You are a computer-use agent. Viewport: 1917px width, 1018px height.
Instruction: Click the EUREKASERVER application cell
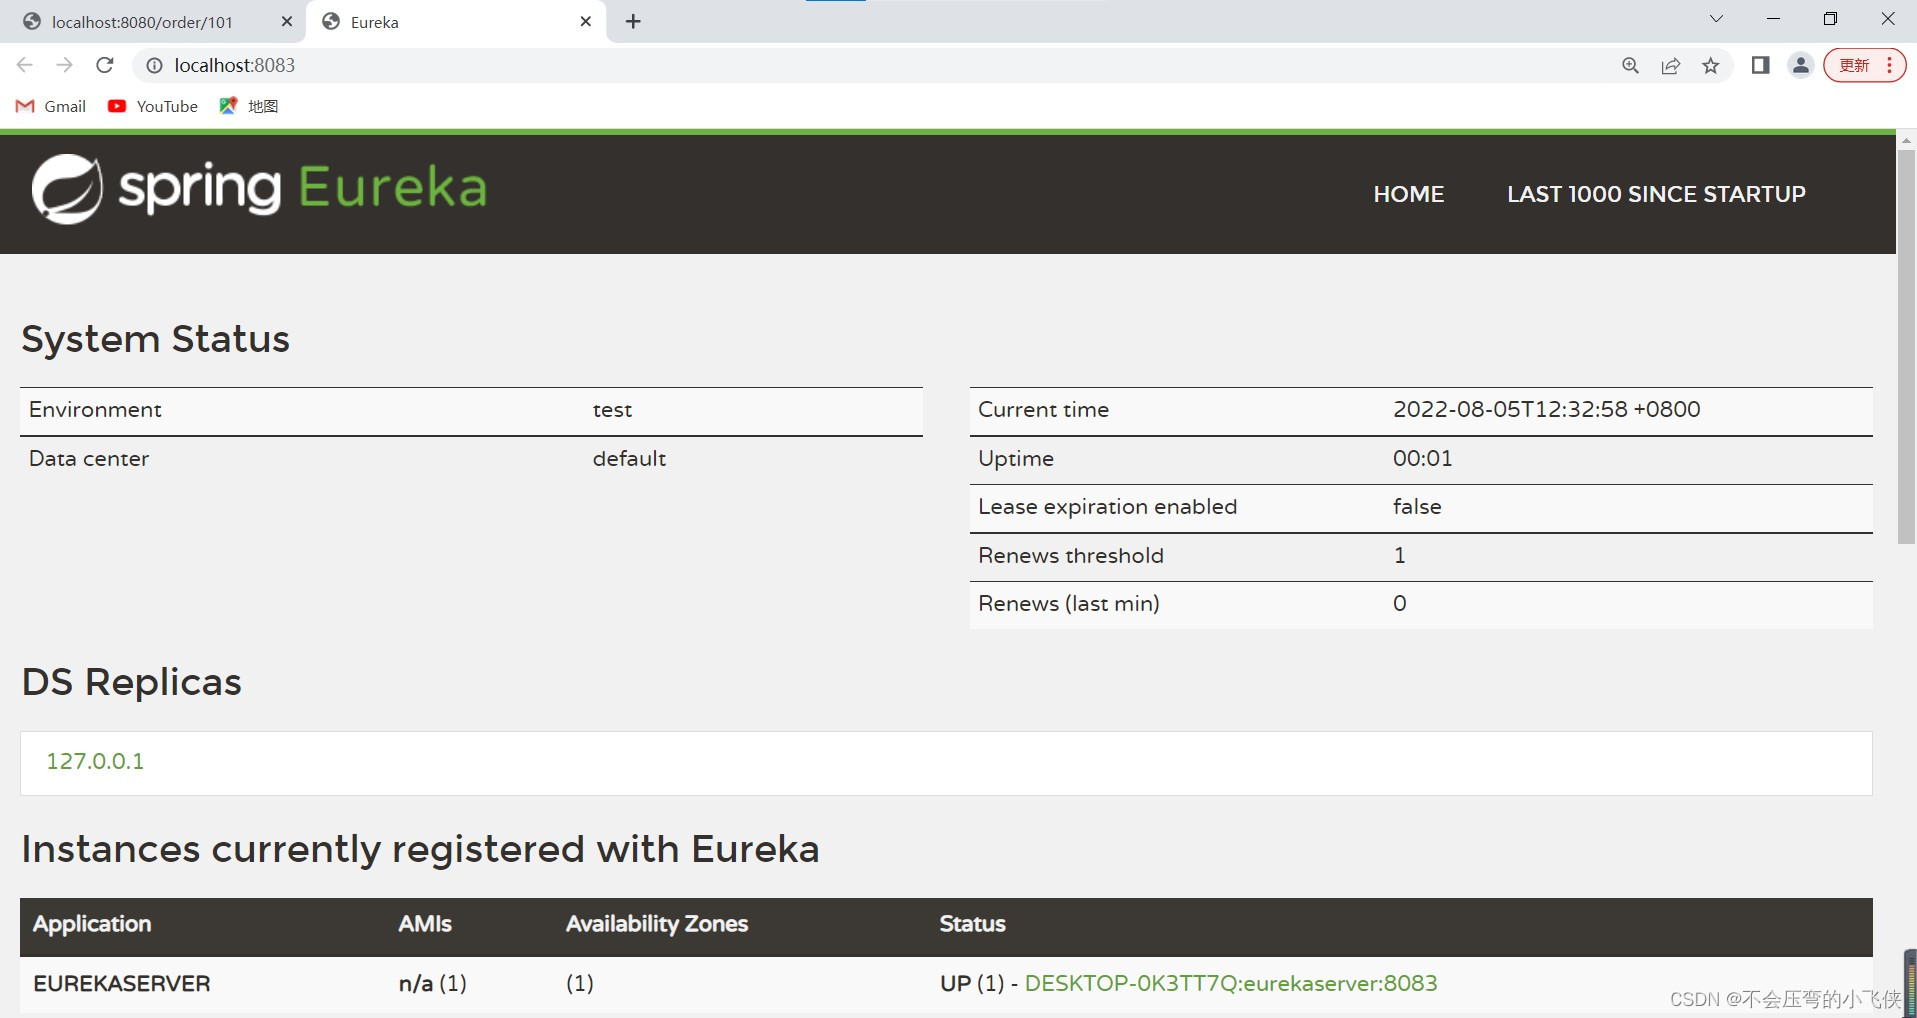pos(122,983)
